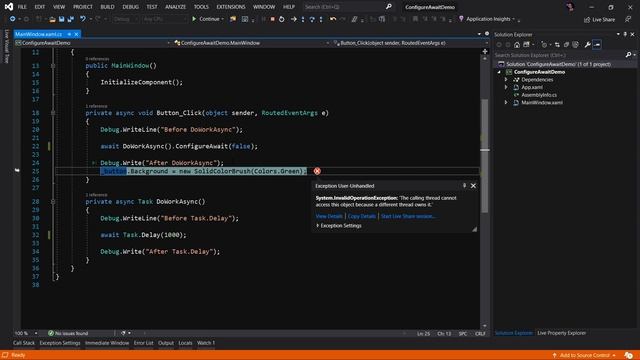
Task: Click the Live Share button
Action: tap(599, 20)
